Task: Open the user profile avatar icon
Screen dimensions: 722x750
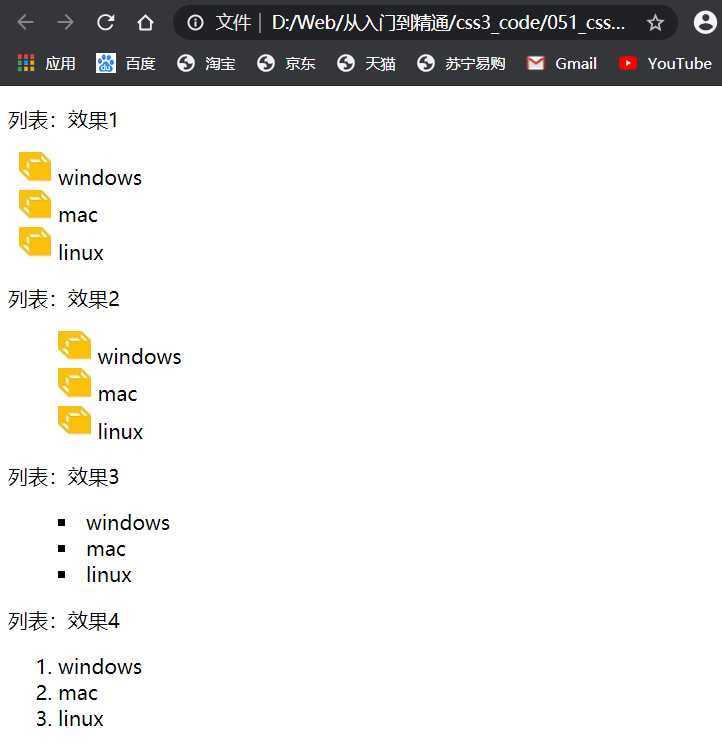Action: 705,22
